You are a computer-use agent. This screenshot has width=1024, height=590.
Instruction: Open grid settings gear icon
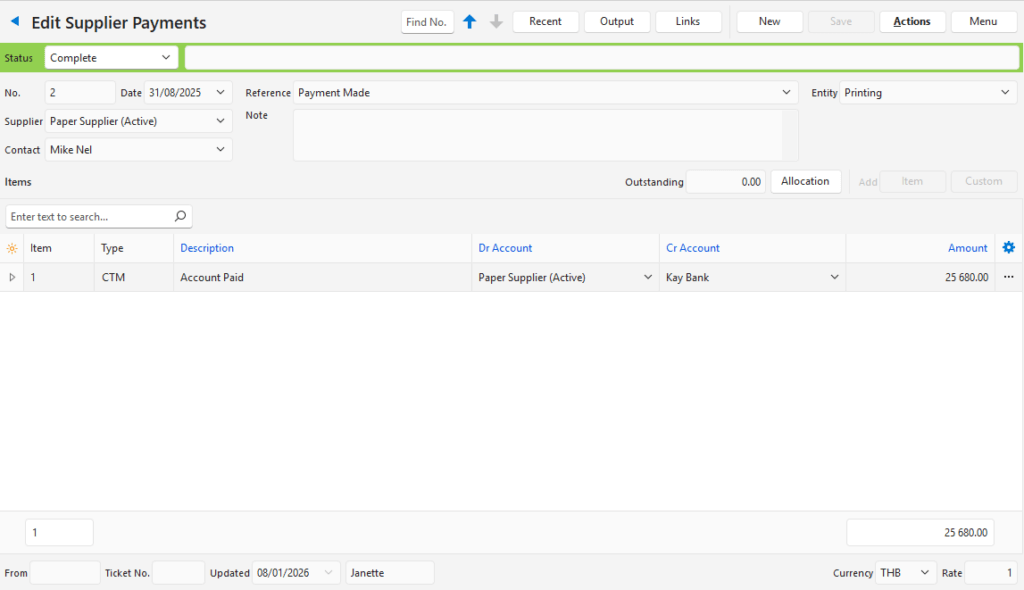1008,248
